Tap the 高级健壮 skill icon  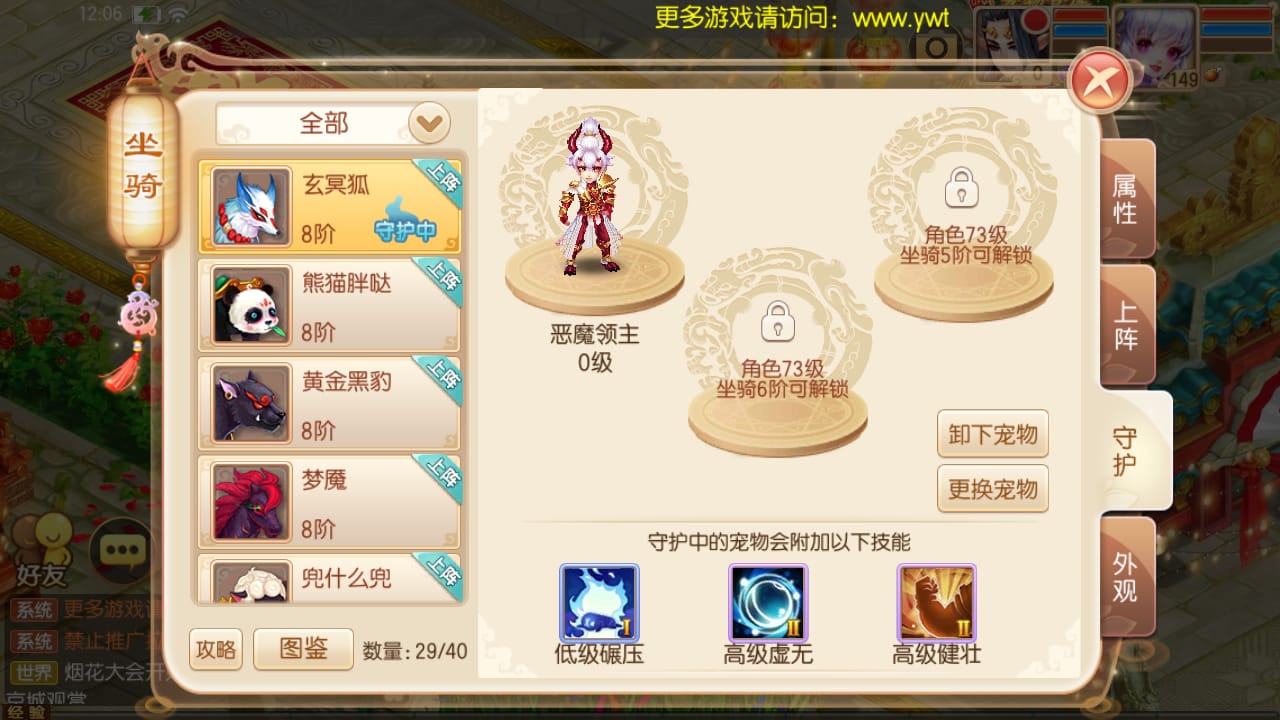click(x=937, y=603)
